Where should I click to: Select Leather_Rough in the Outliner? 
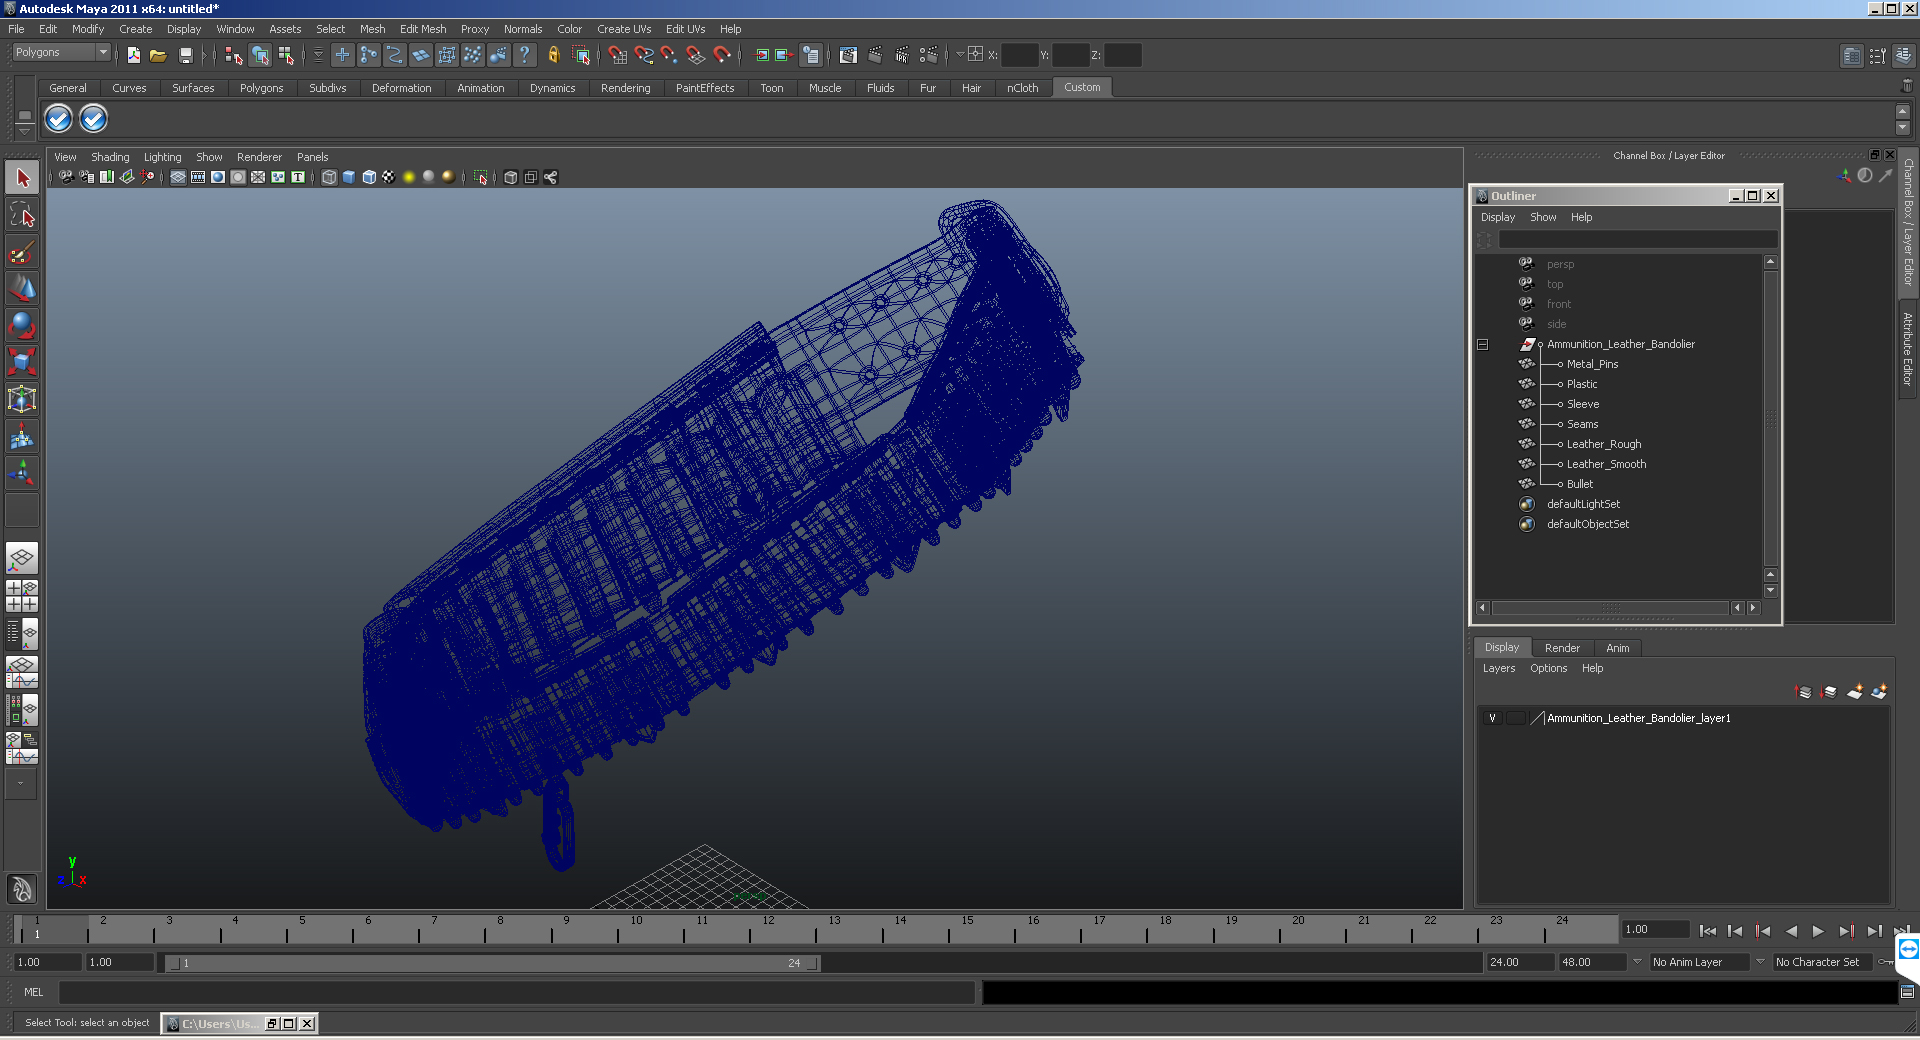tap(1603, 444)
